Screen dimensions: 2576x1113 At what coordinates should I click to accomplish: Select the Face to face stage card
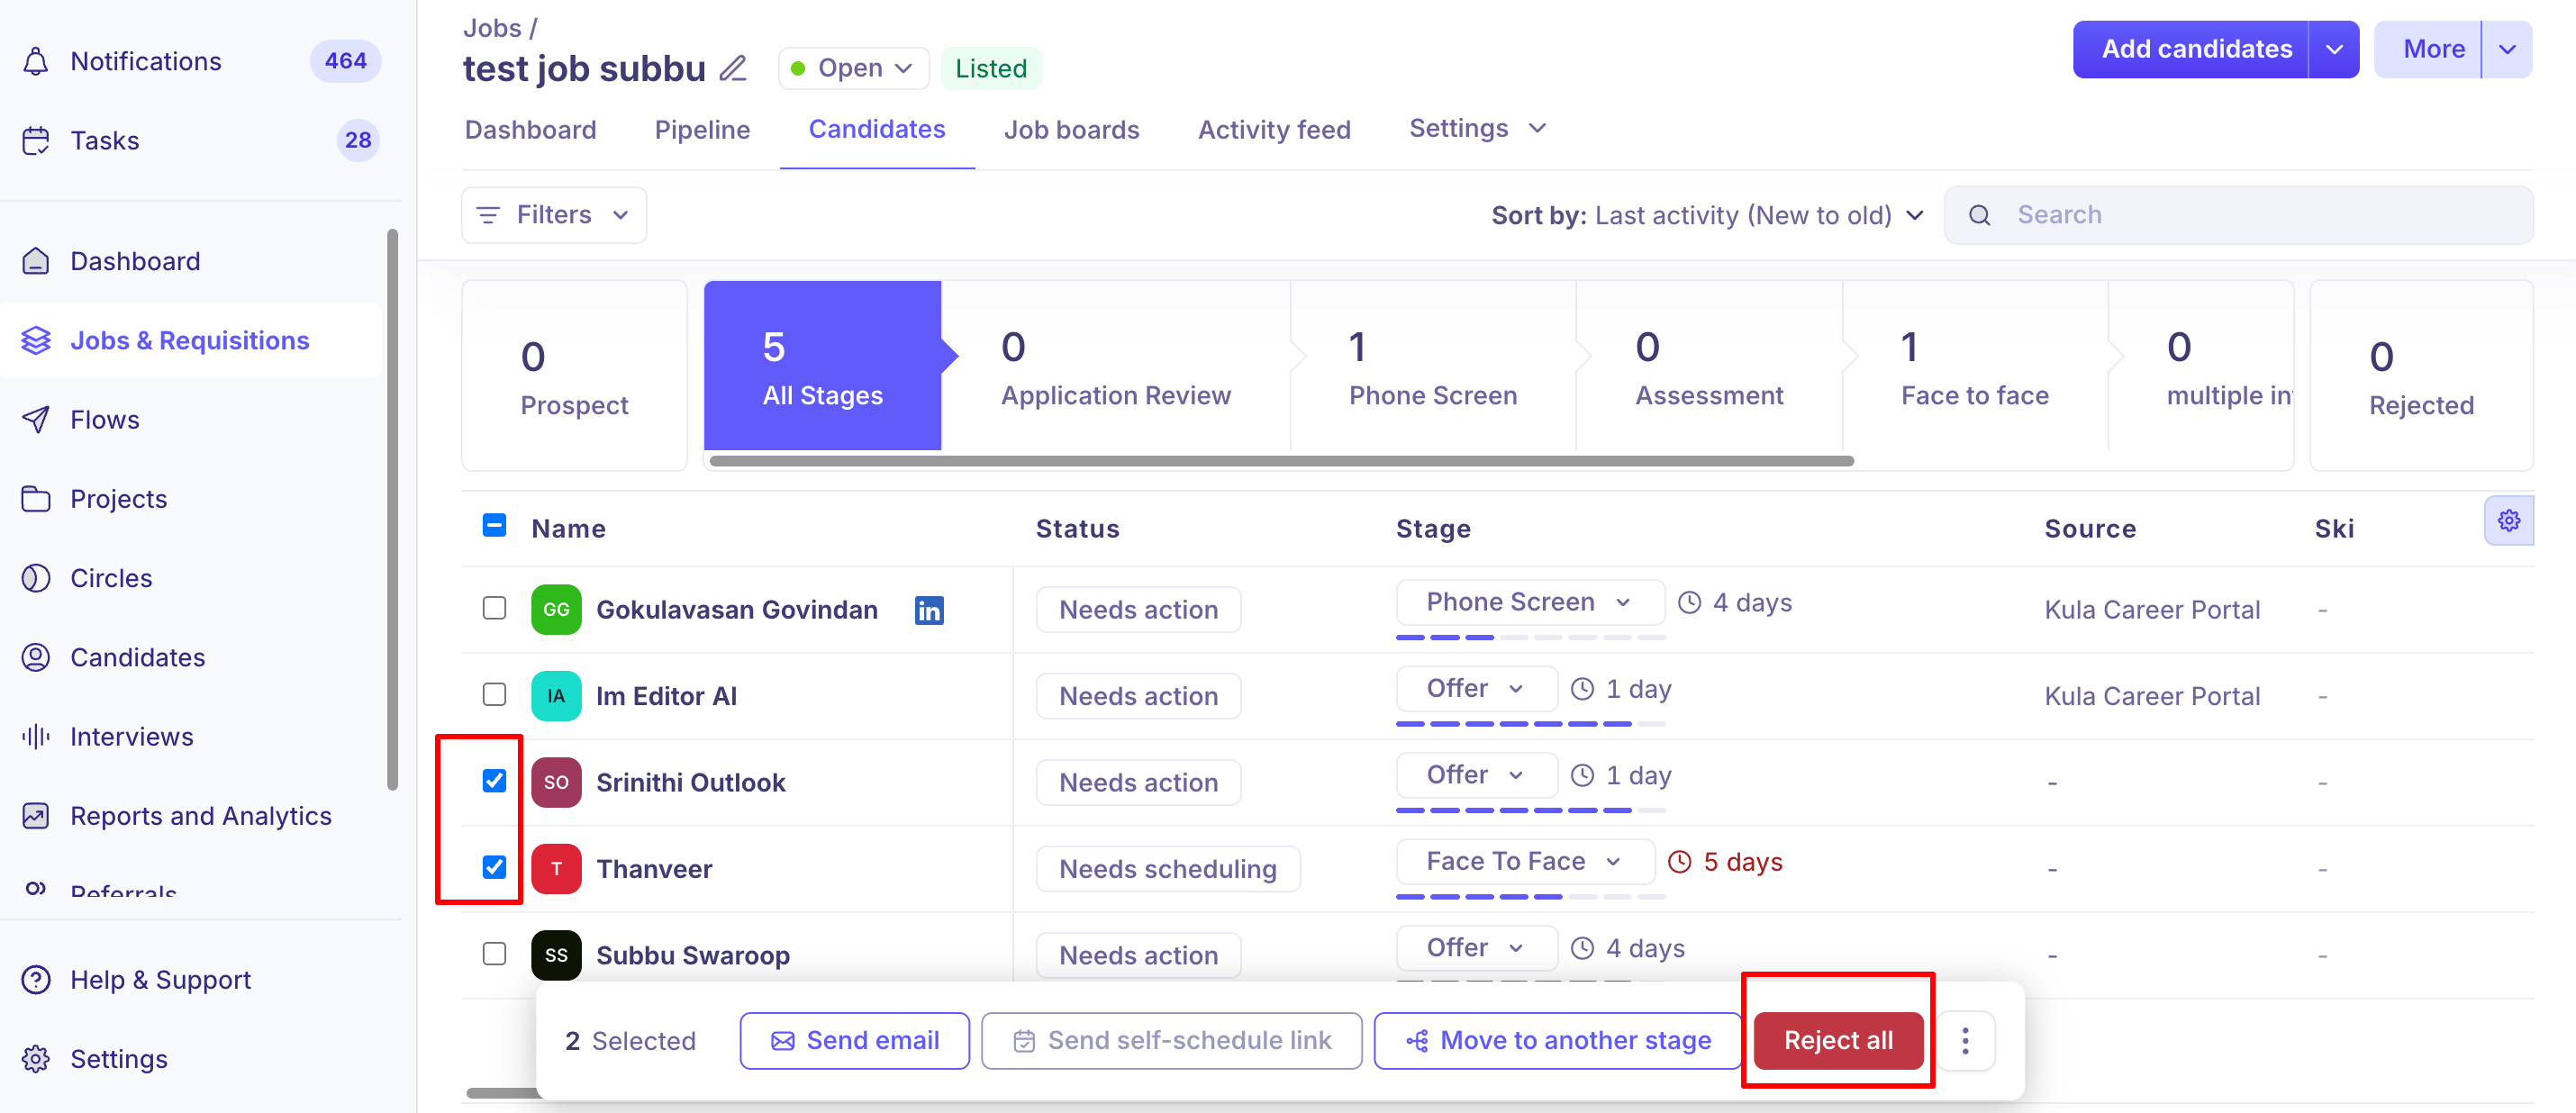point(1974,366)
